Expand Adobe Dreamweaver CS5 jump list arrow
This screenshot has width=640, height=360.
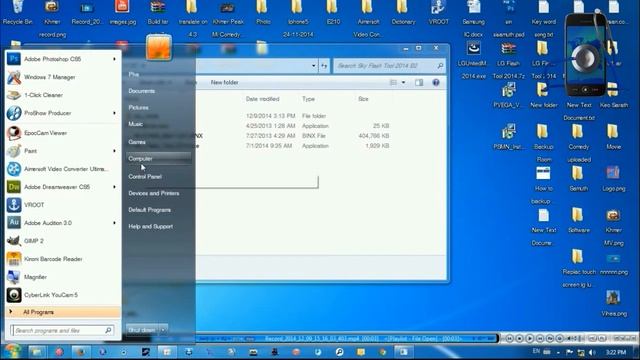[114, 187]
